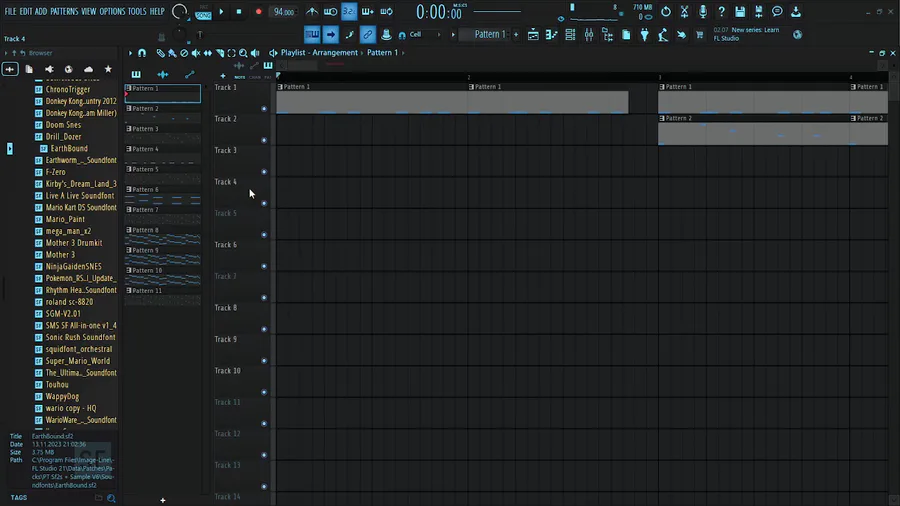
Task: Toggle the 3-2-1 countdown before recording
Action: pyautogui.click(x=349, y=11)
